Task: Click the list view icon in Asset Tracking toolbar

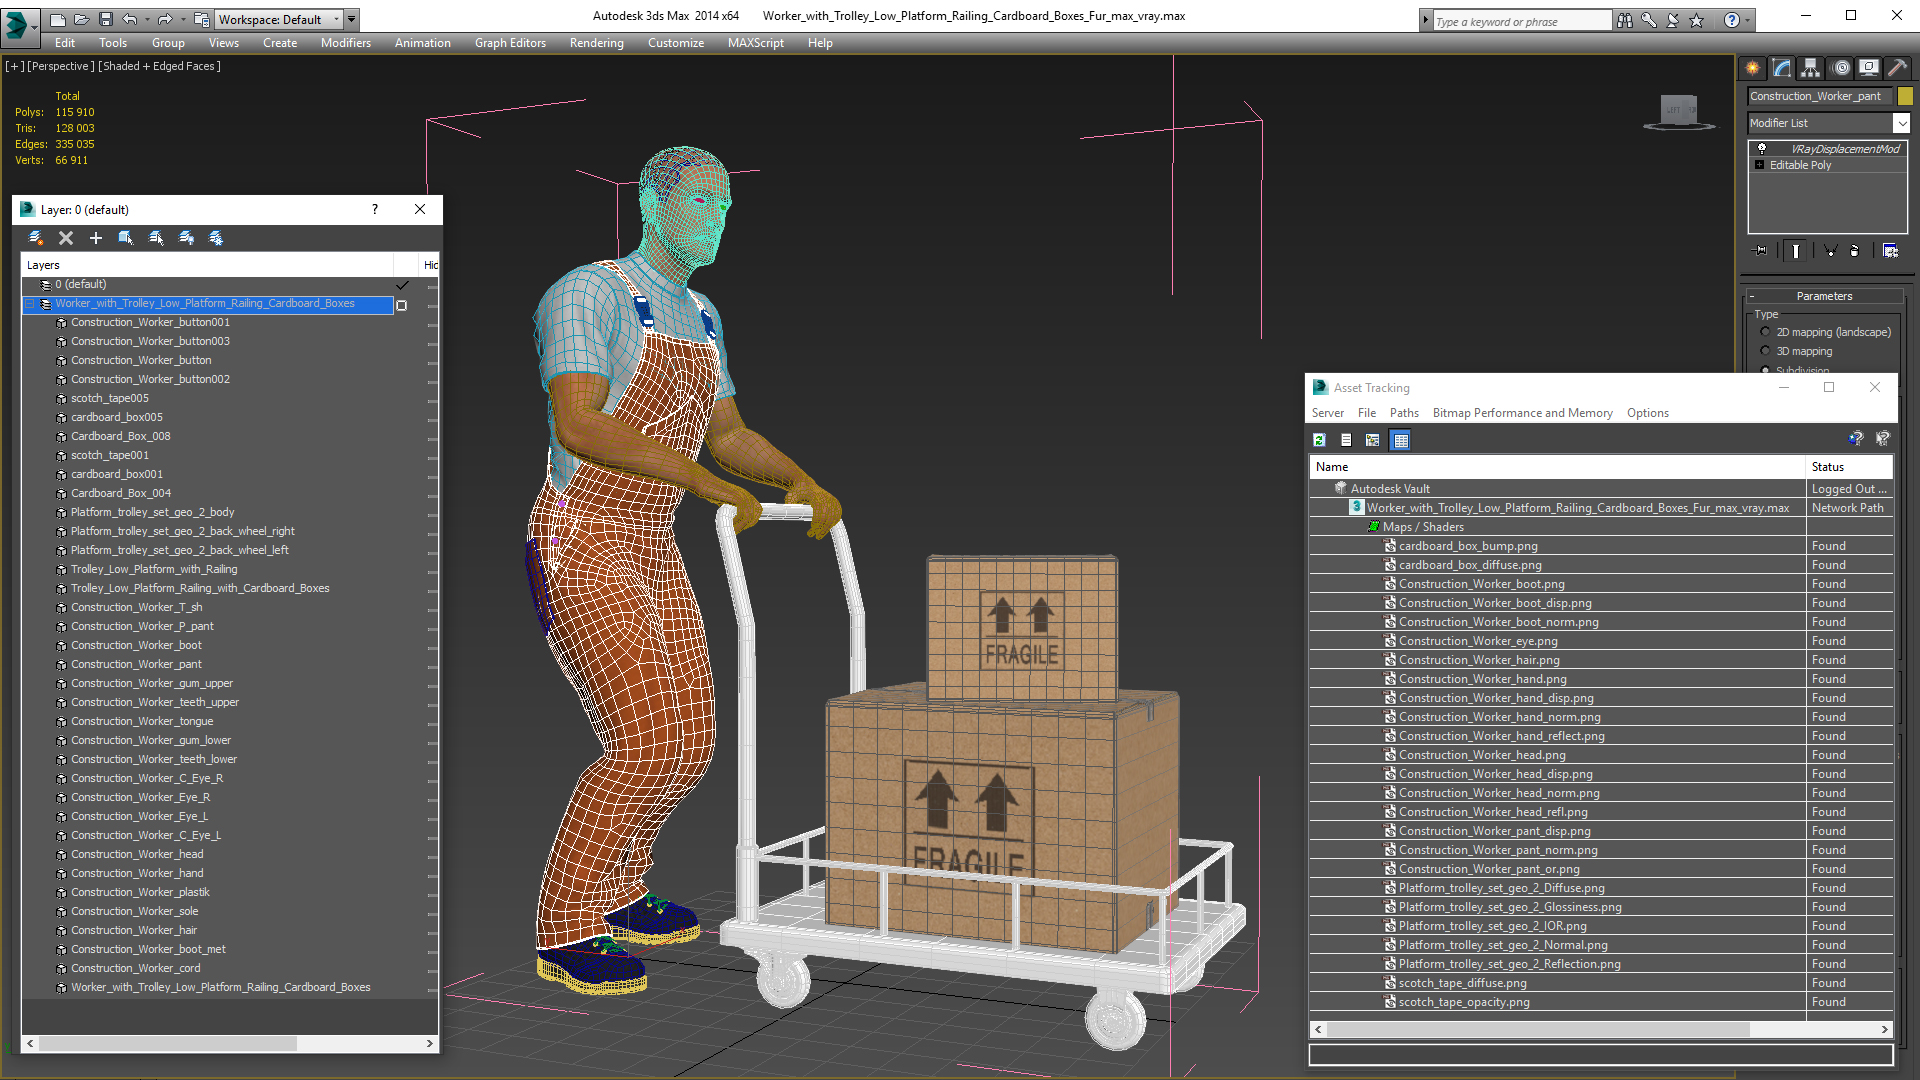Action: point(1346,440)
